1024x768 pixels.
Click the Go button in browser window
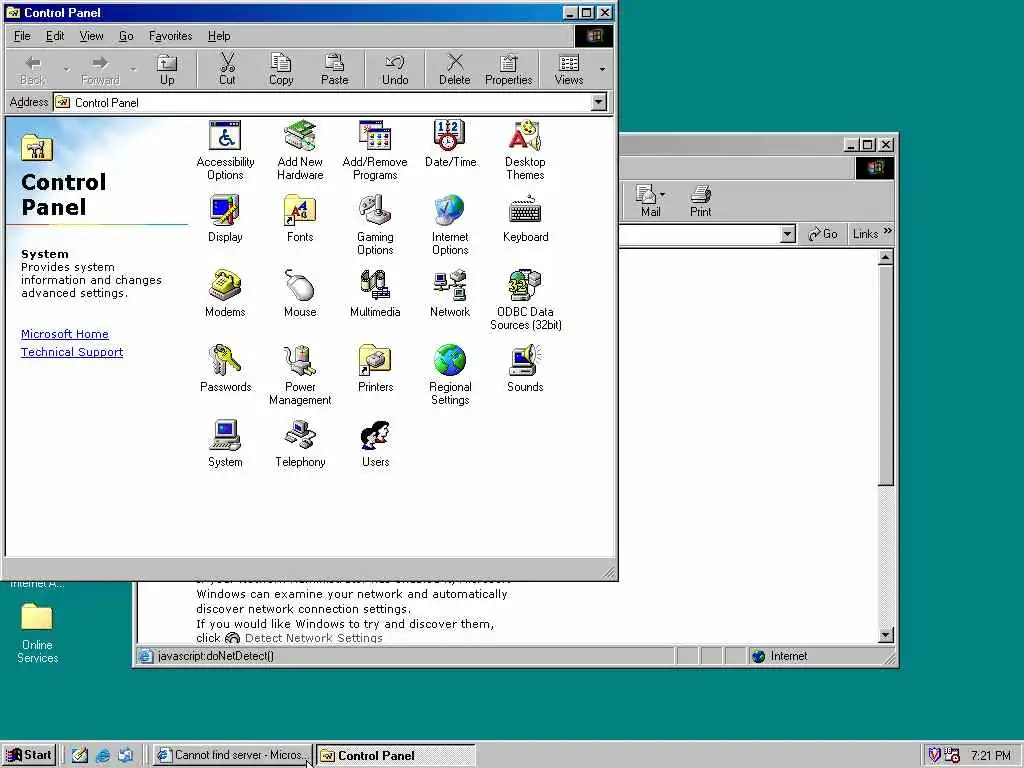pyautogui.click(x=823, y=234)
